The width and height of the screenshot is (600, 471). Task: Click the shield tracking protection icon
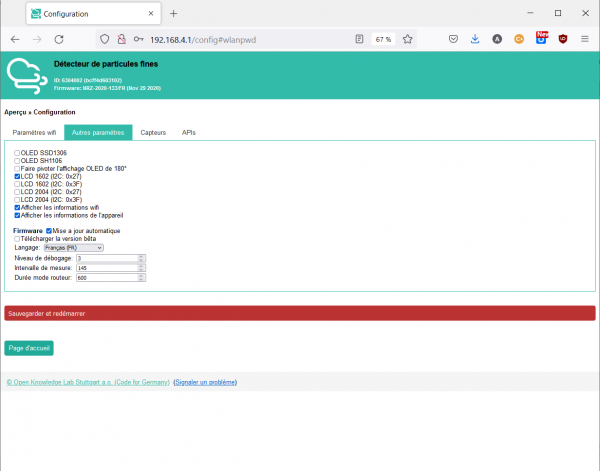105,39
